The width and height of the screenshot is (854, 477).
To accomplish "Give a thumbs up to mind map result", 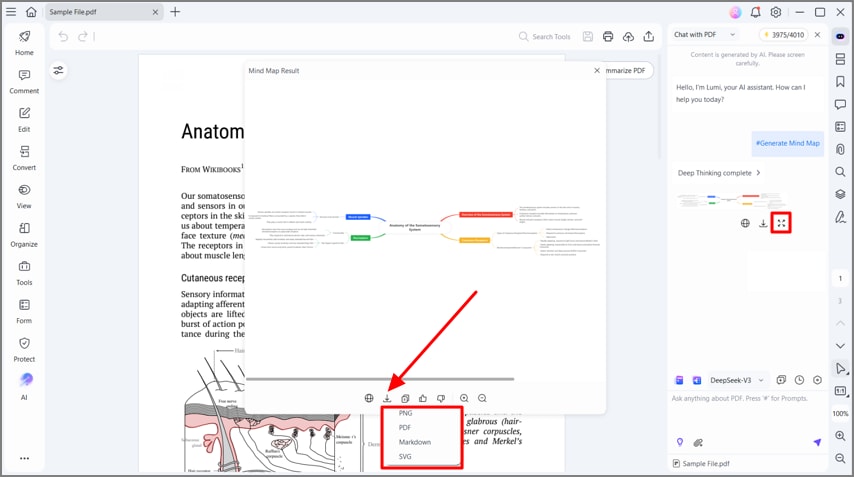I will tap(423, 398).
